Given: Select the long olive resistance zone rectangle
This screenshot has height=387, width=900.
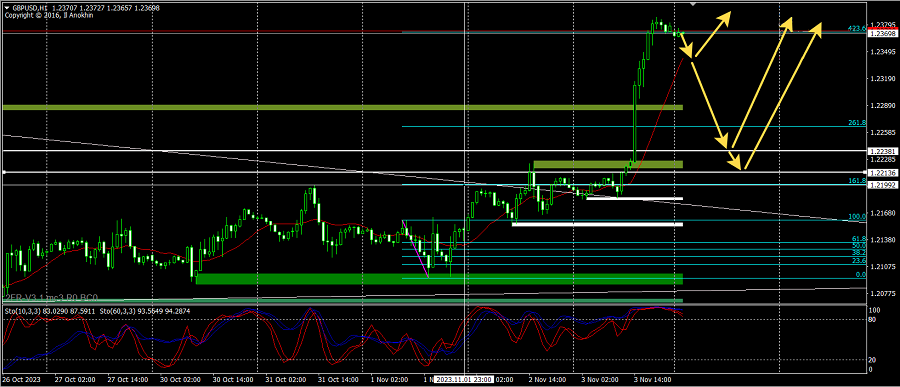Looking at the screenshot, I should coord(343,107).
